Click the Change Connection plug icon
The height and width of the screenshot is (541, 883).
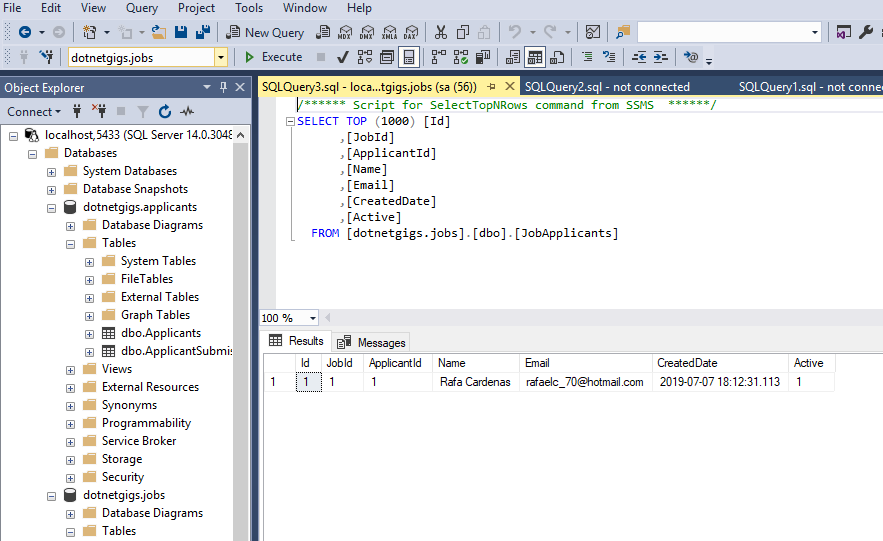(46, 57)
